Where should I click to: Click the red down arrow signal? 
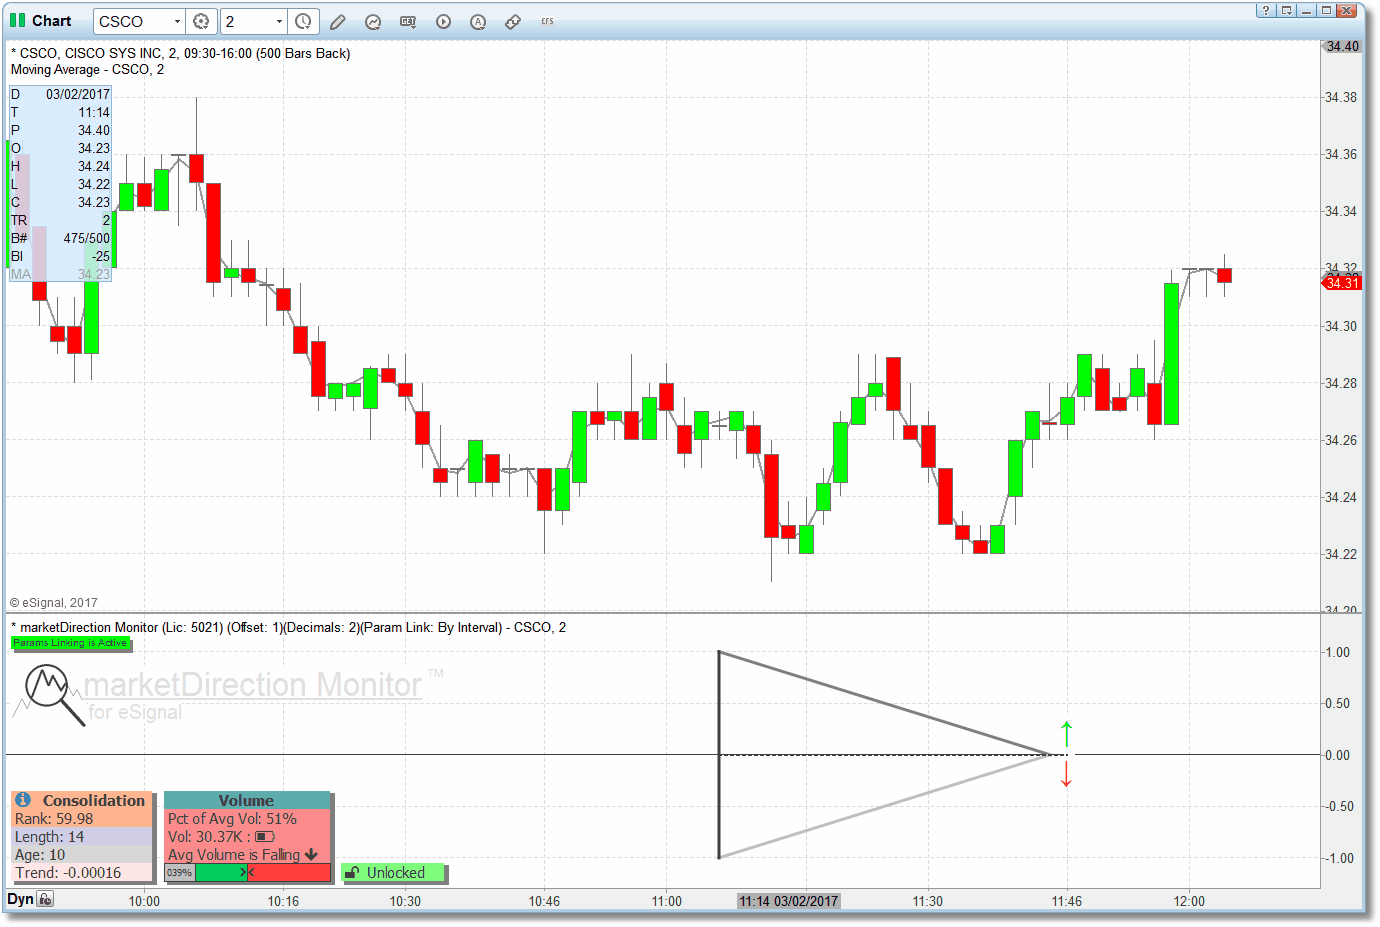(x=1066, y=773)
